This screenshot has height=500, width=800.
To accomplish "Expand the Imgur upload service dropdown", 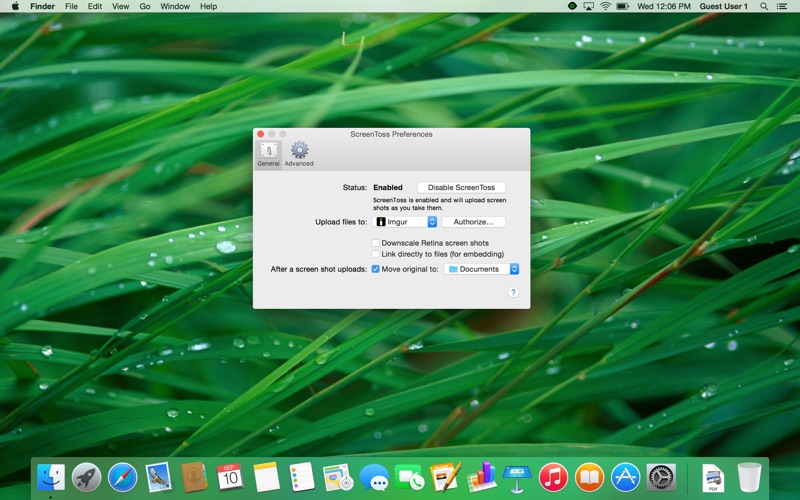I will [406, 222].
